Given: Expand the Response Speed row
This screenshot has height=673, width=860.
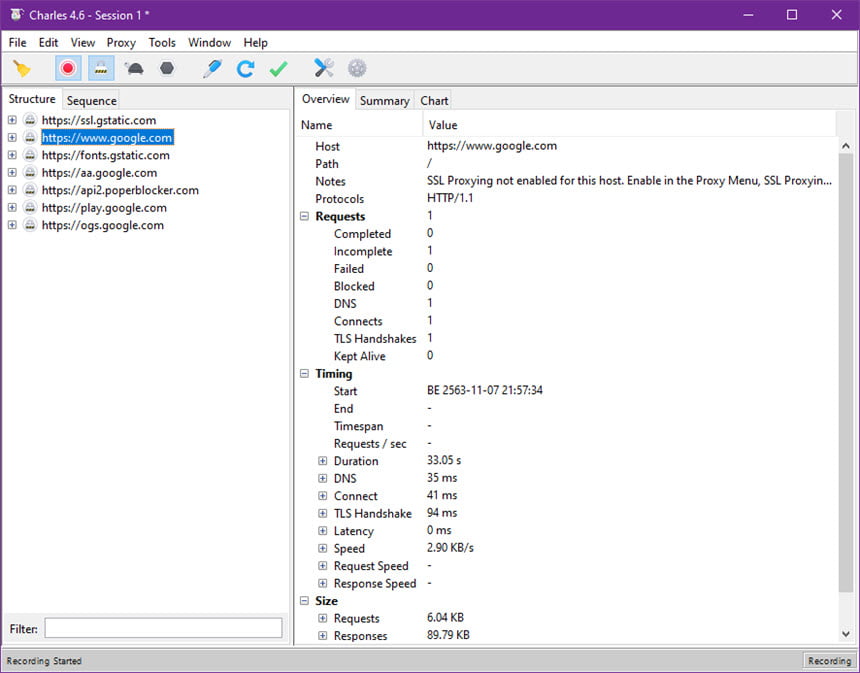Looking at the screenshot, I should click(x=322, y=583).
